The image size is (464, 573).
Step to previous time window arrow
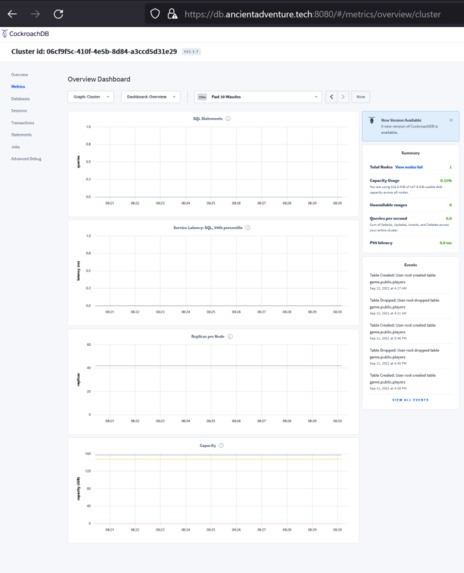tap(331, 97)
